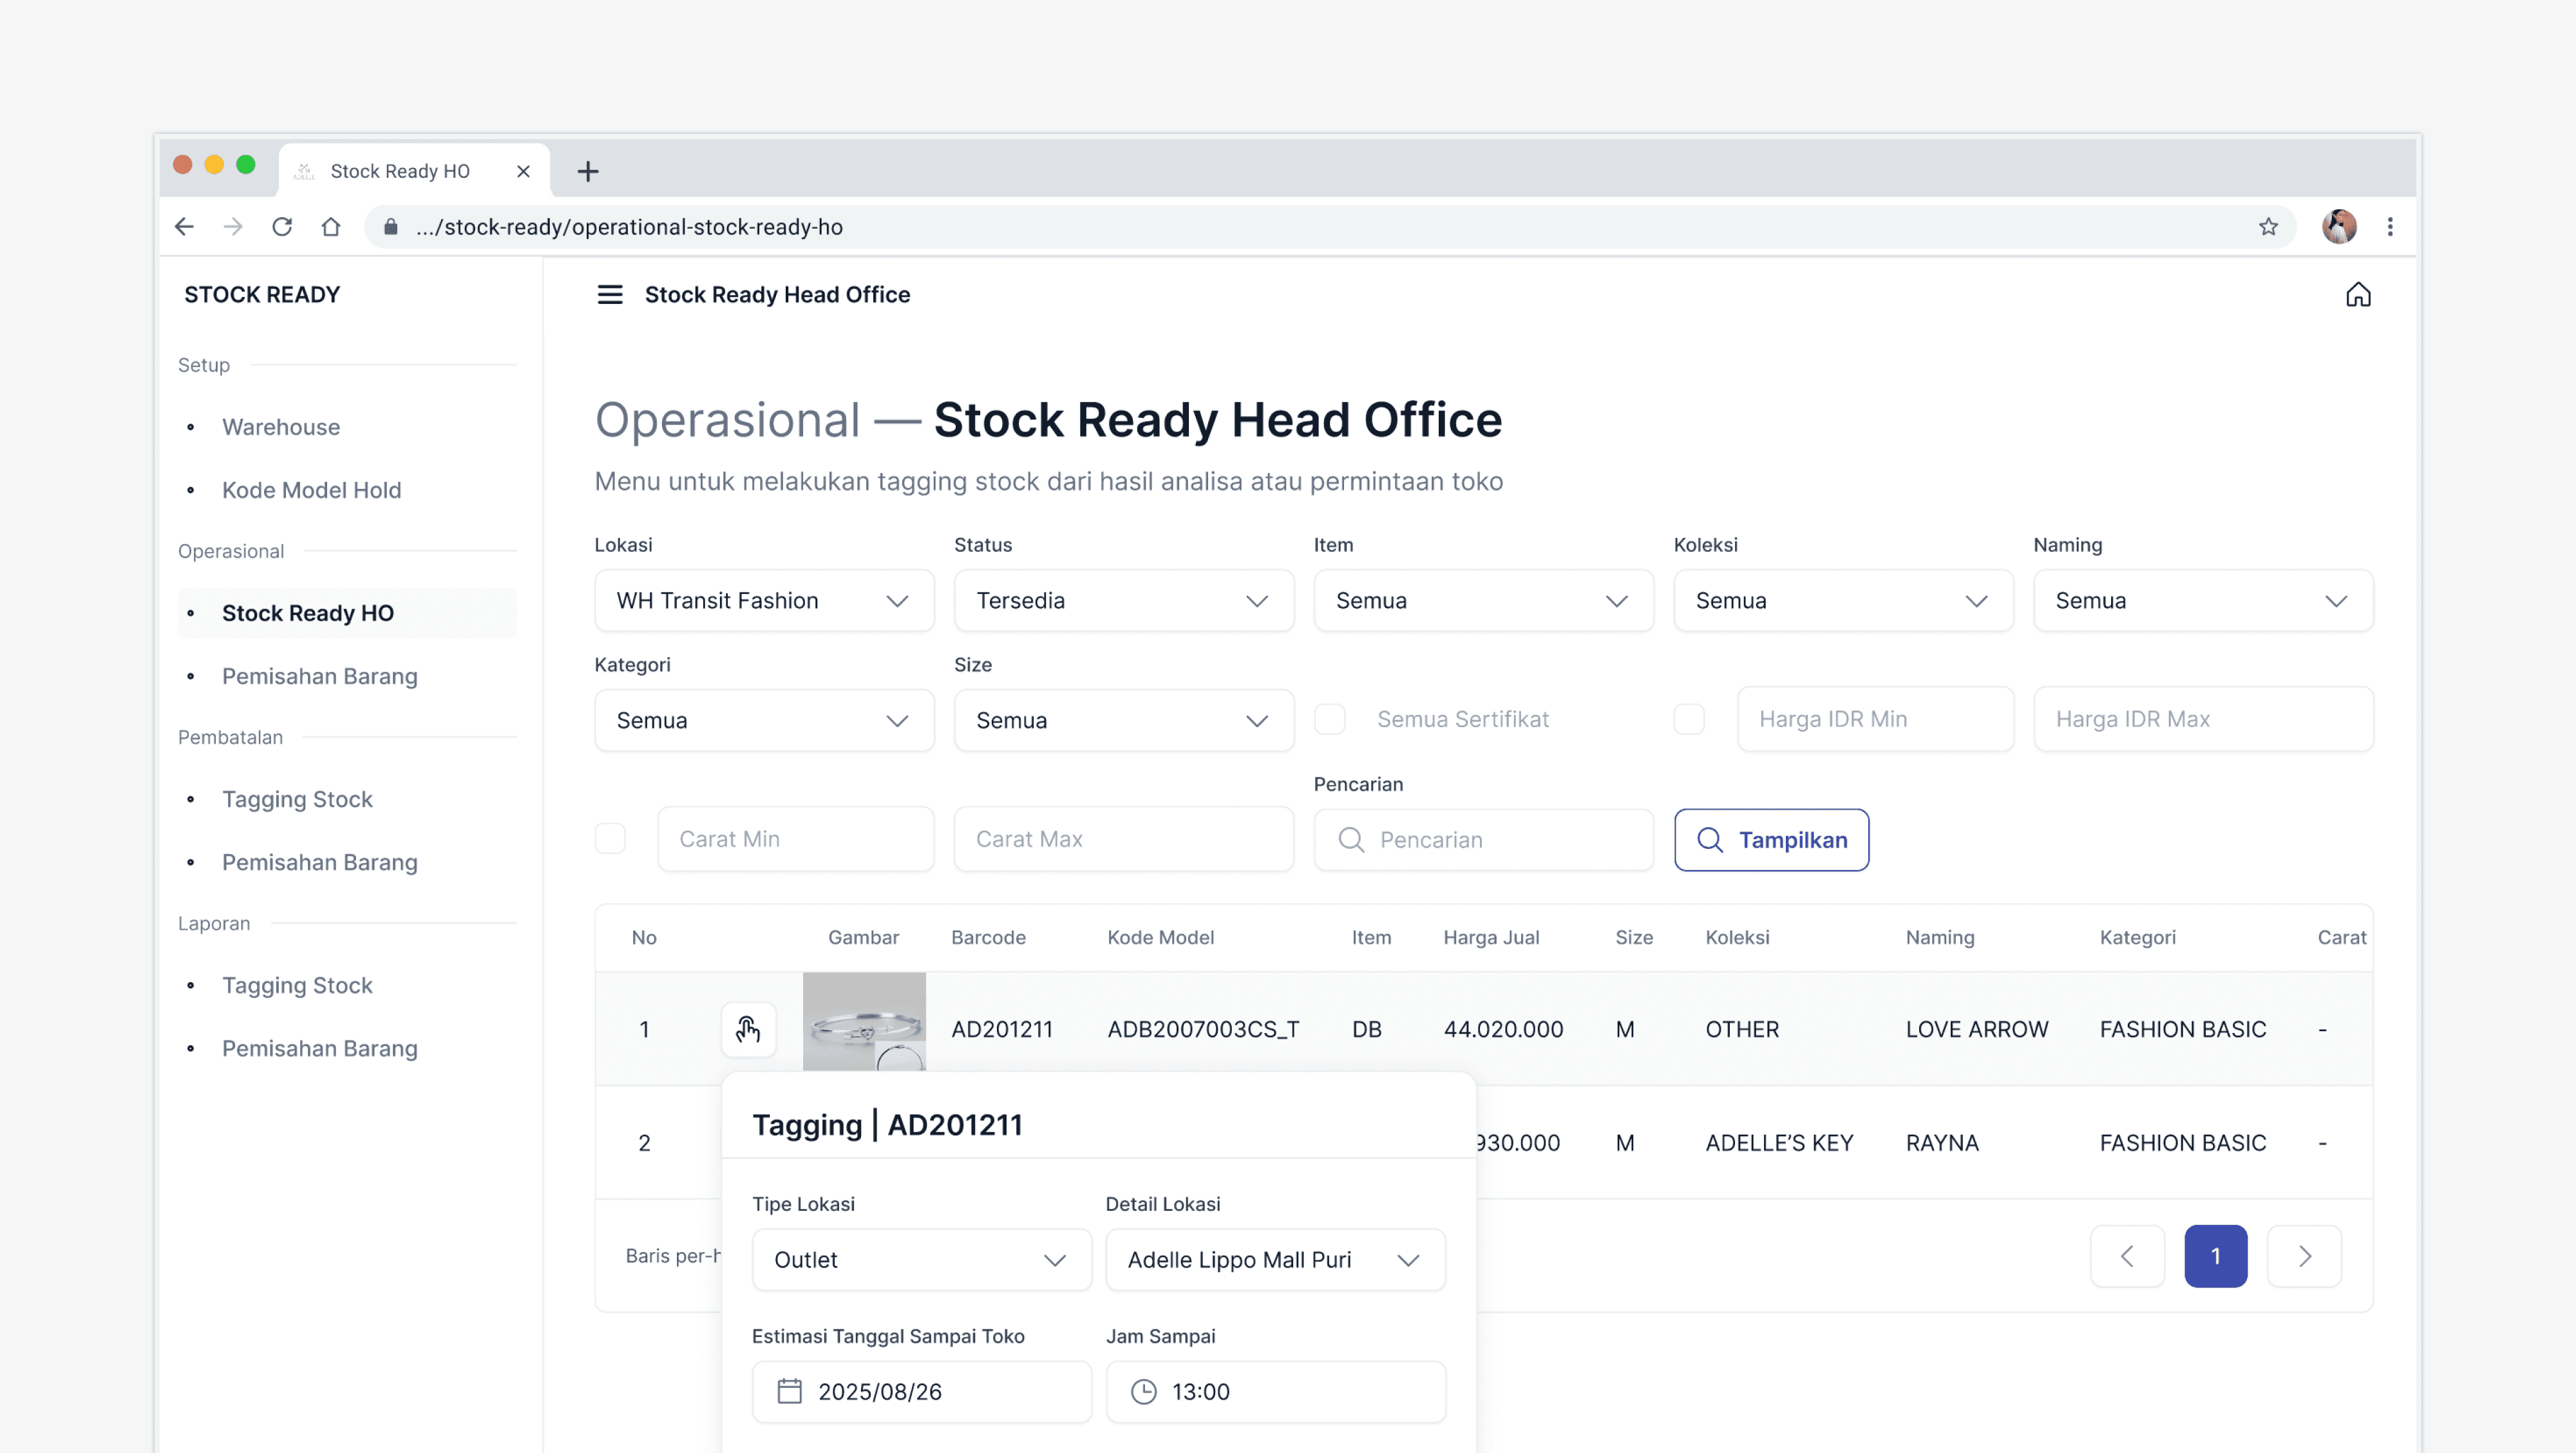Open the Stock Ready HO tab in browser
This screenshot has width=2576, height=1453.
click(400, 170)
